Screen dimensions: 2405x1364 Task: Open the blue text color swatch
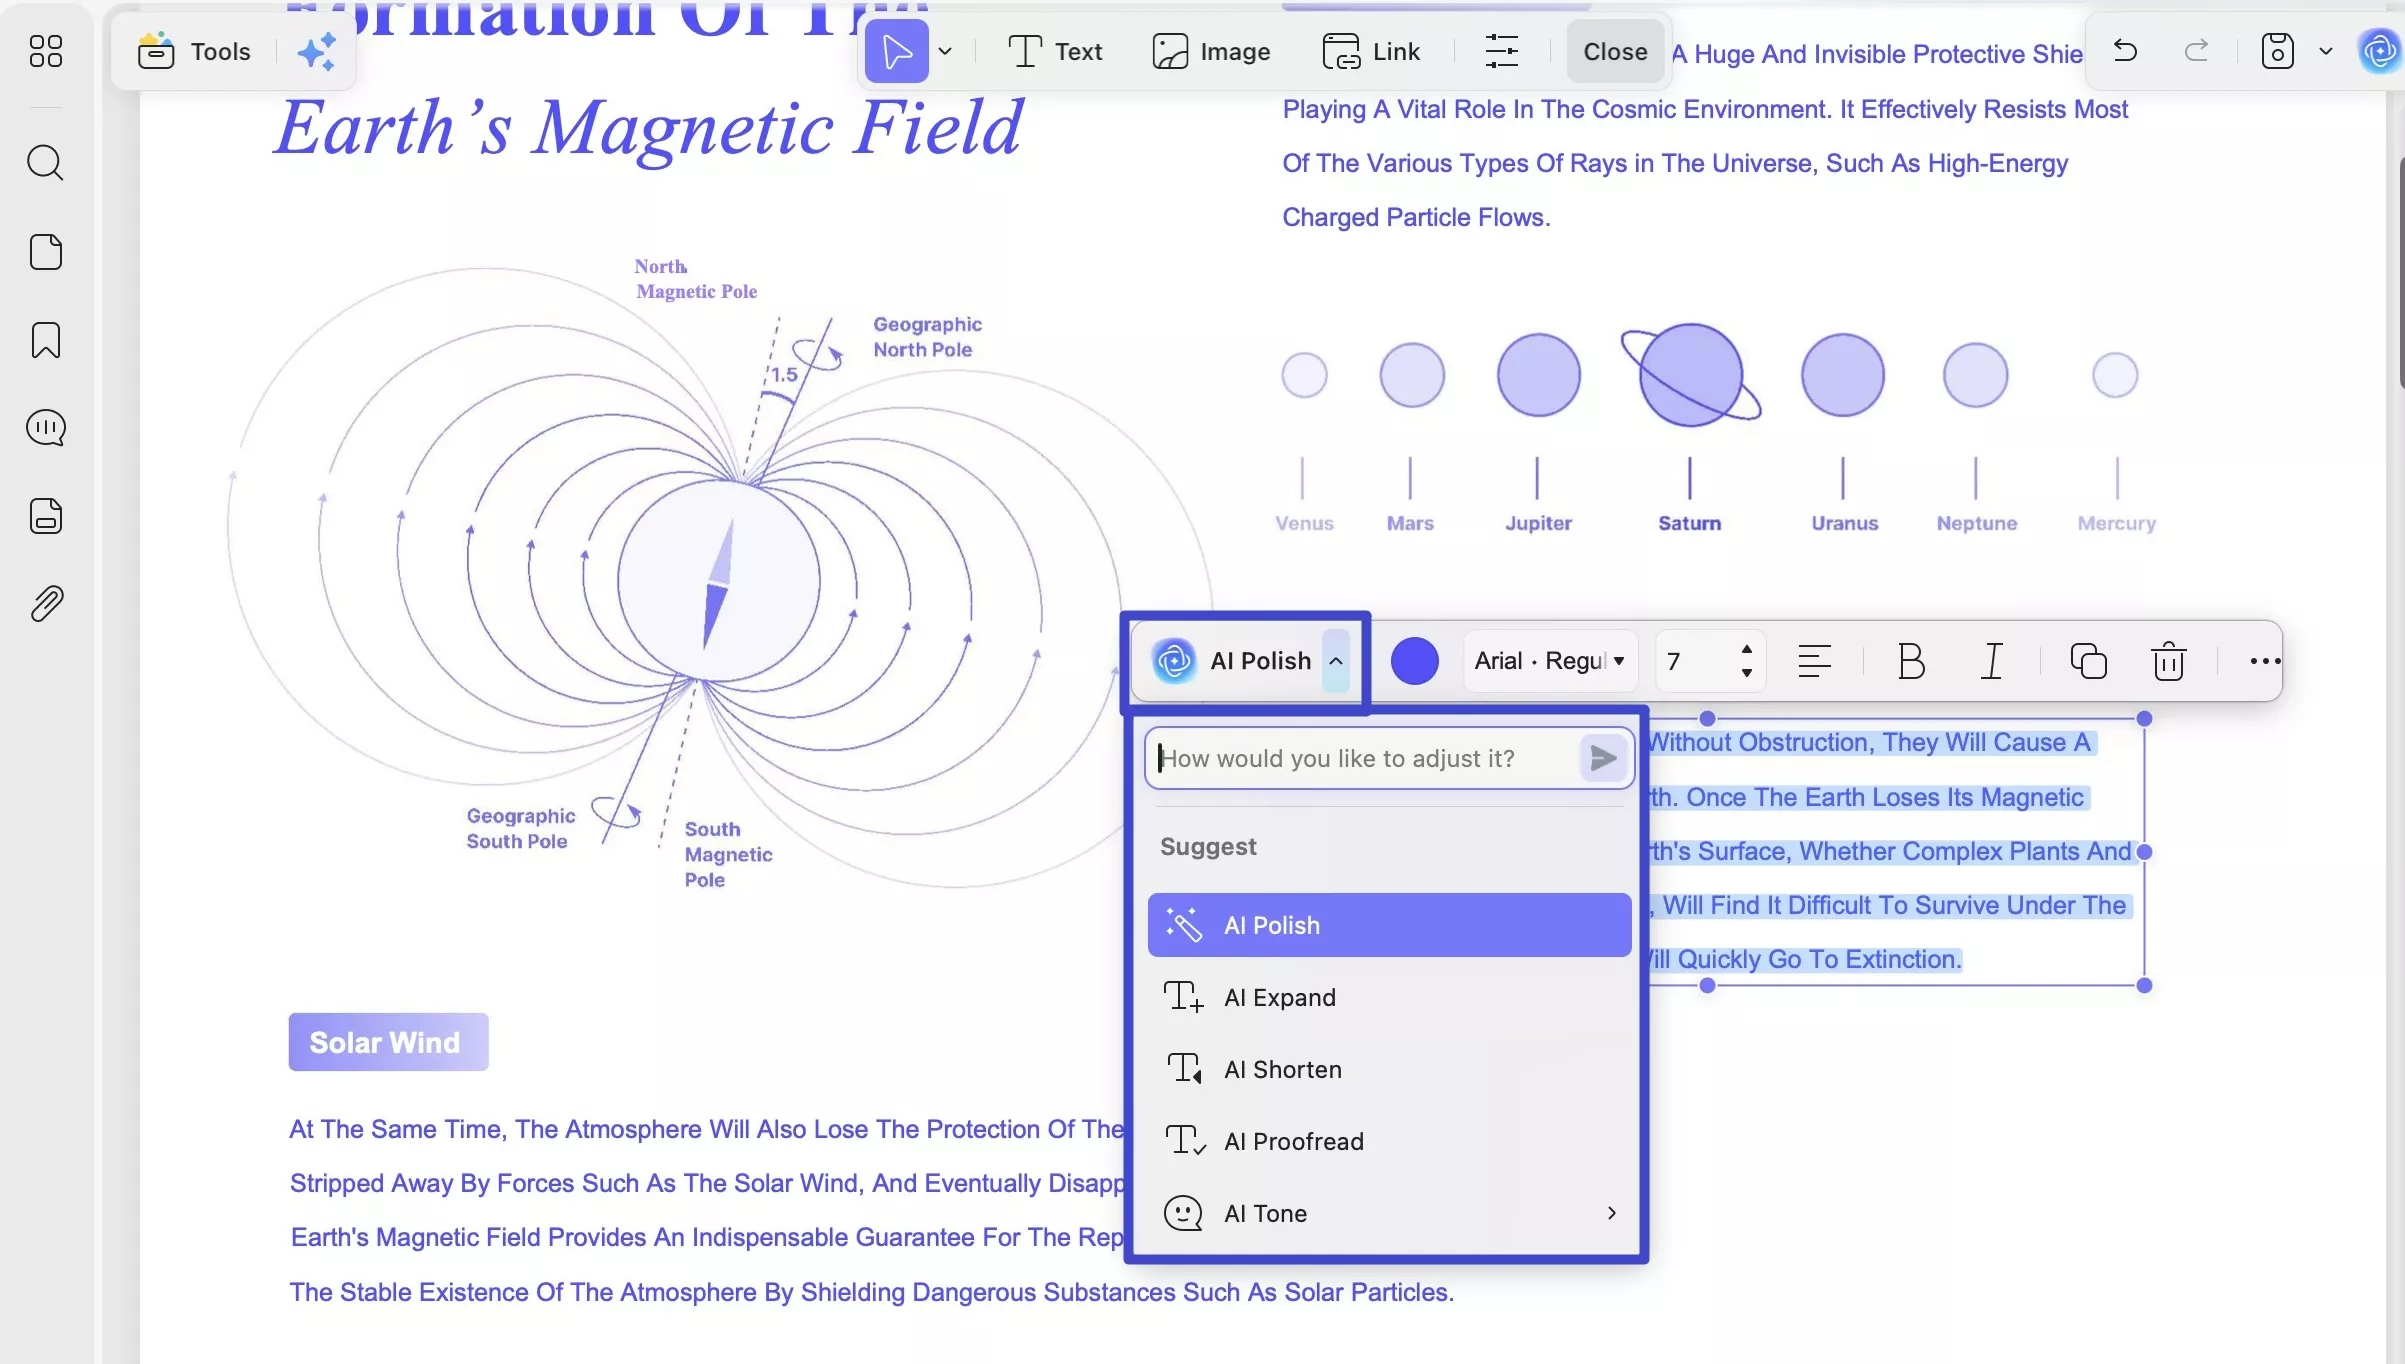pos(1414,661)
